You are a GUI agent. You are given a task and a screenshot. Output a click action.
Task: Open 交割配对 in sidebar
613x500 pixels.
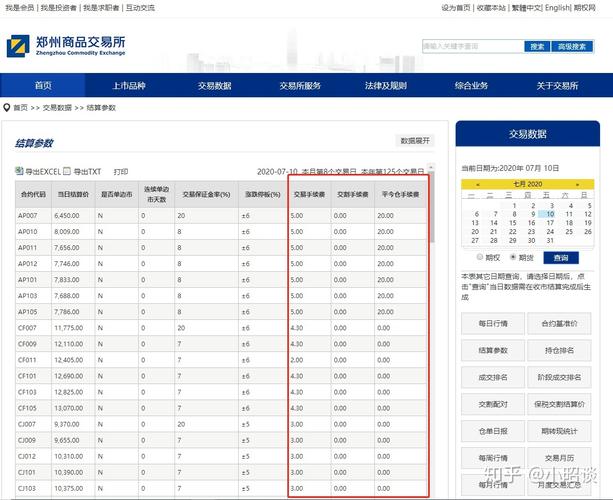pos(493,404)
